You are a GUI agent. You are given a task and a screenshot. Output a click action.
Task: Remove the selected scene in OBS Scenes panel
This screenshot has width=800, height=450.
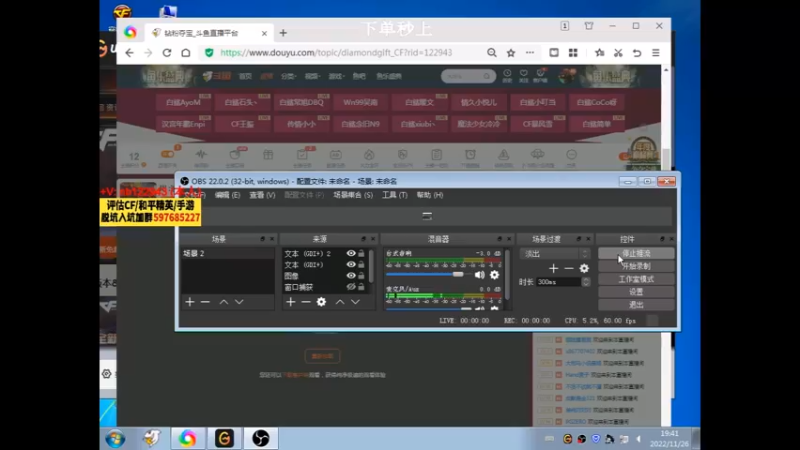coord(205,302)
